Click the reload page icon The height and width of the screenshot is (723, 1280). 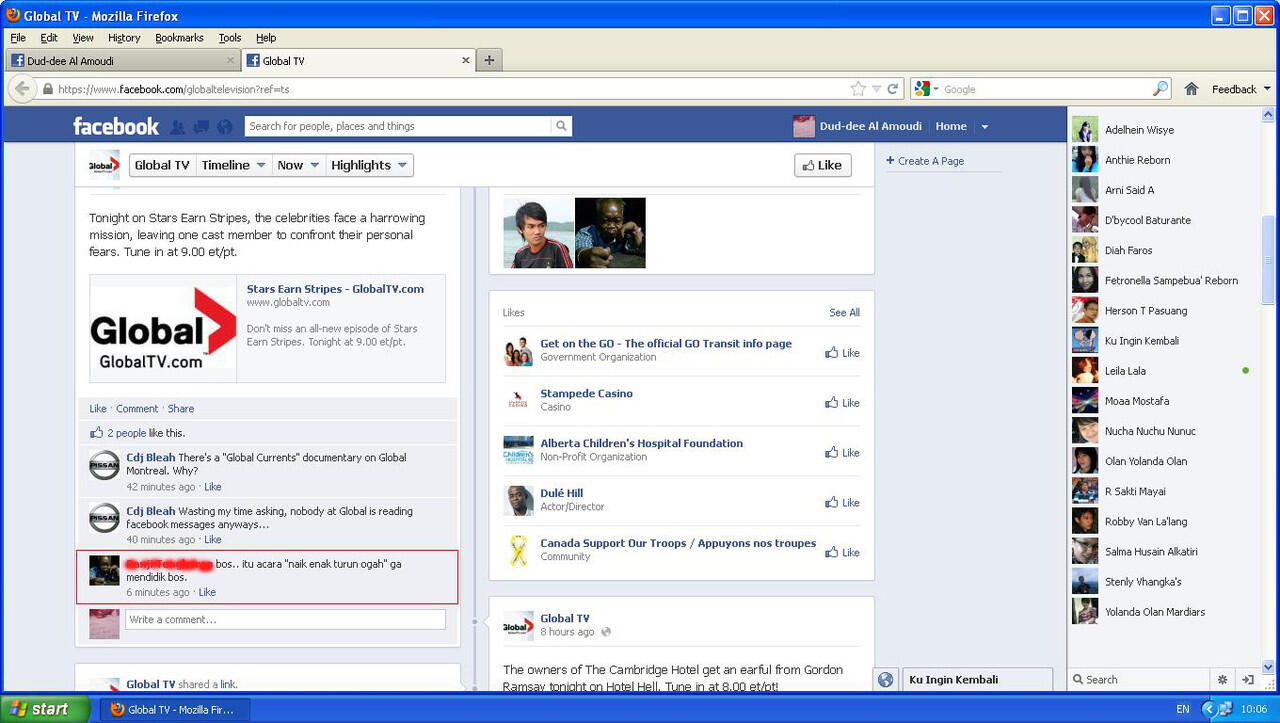tap(893, 89)
